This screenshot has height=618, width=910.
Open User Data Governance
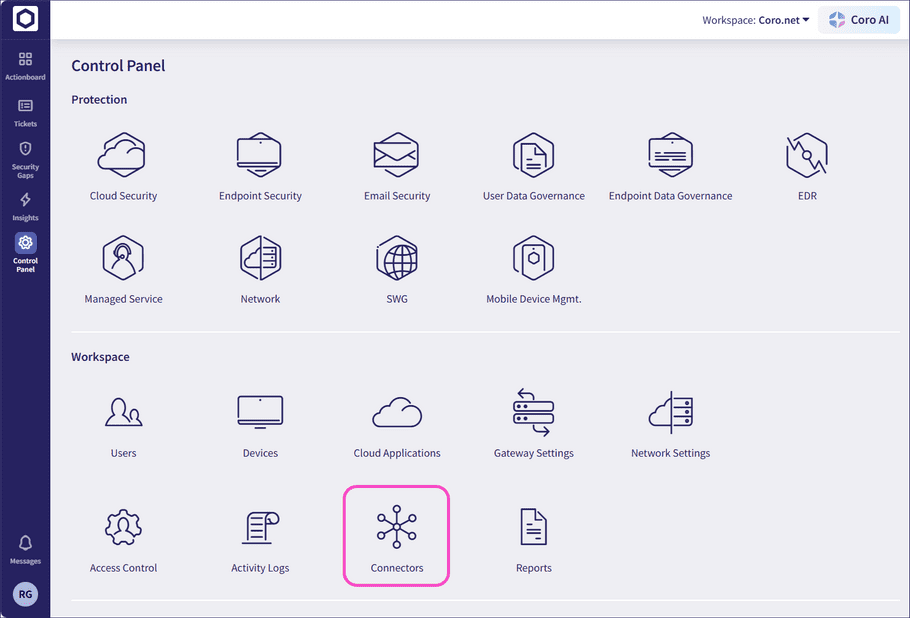pyautogui.click(x=533, y=157)
